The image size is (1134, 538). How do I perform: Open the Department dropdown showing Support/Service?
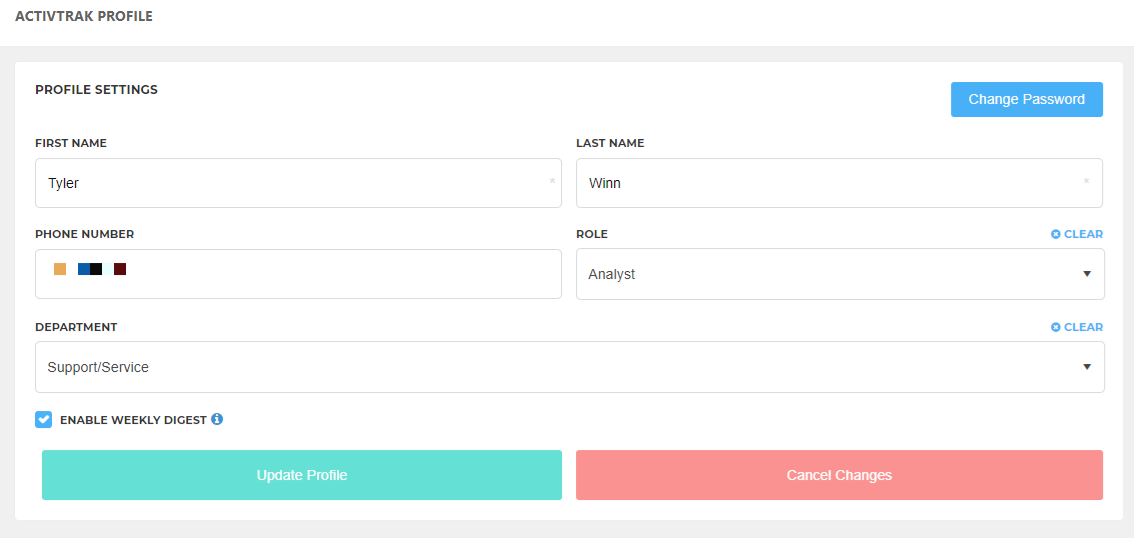570,367
